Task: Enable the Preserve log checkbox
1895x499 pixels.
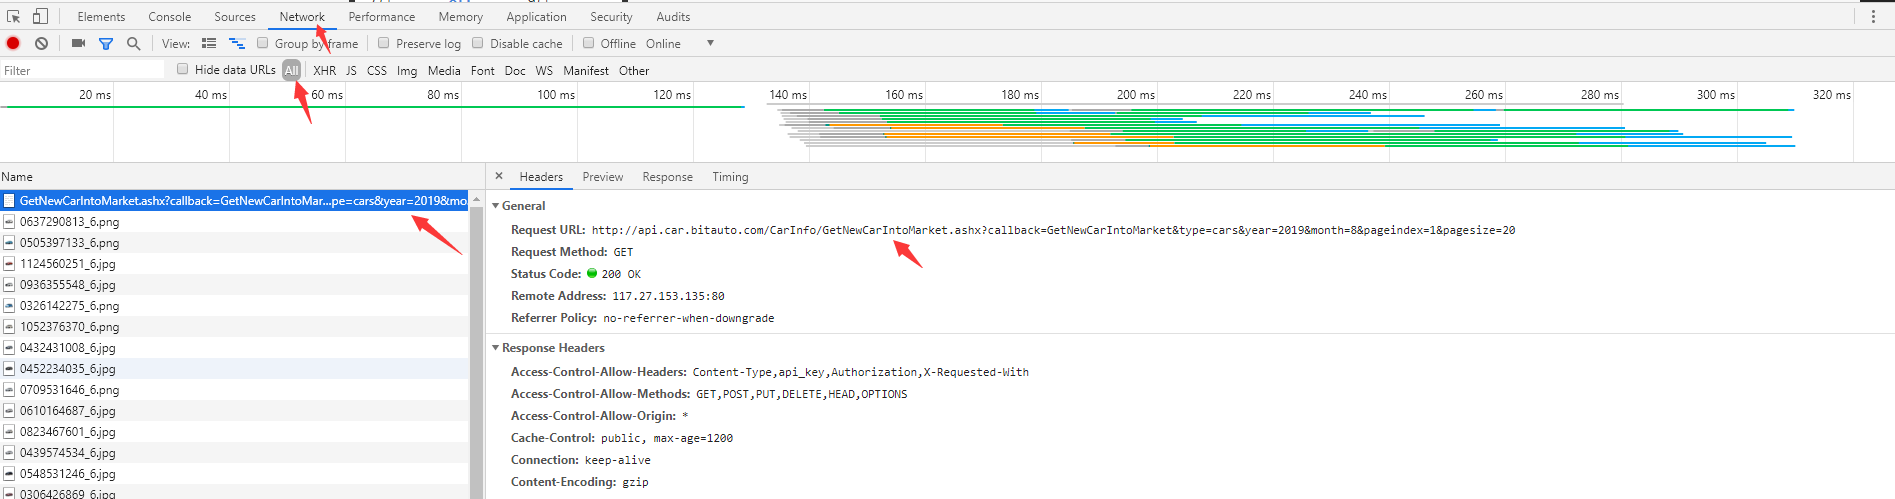Action: tap(383, 43)
